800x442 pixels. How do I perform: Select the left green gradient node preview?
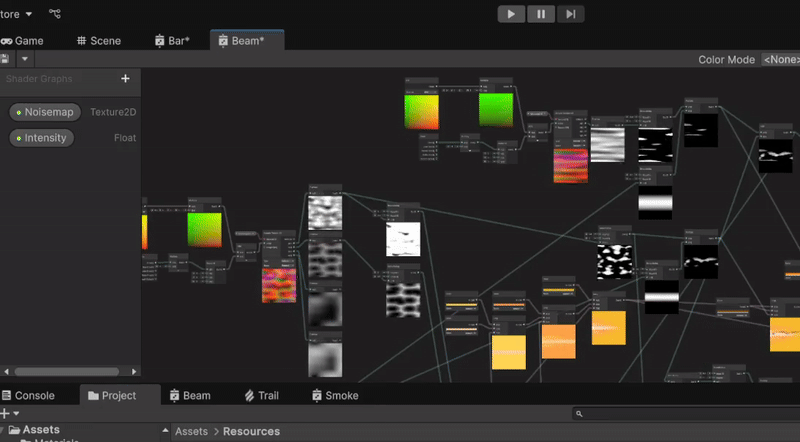click(x=205, y=230)
